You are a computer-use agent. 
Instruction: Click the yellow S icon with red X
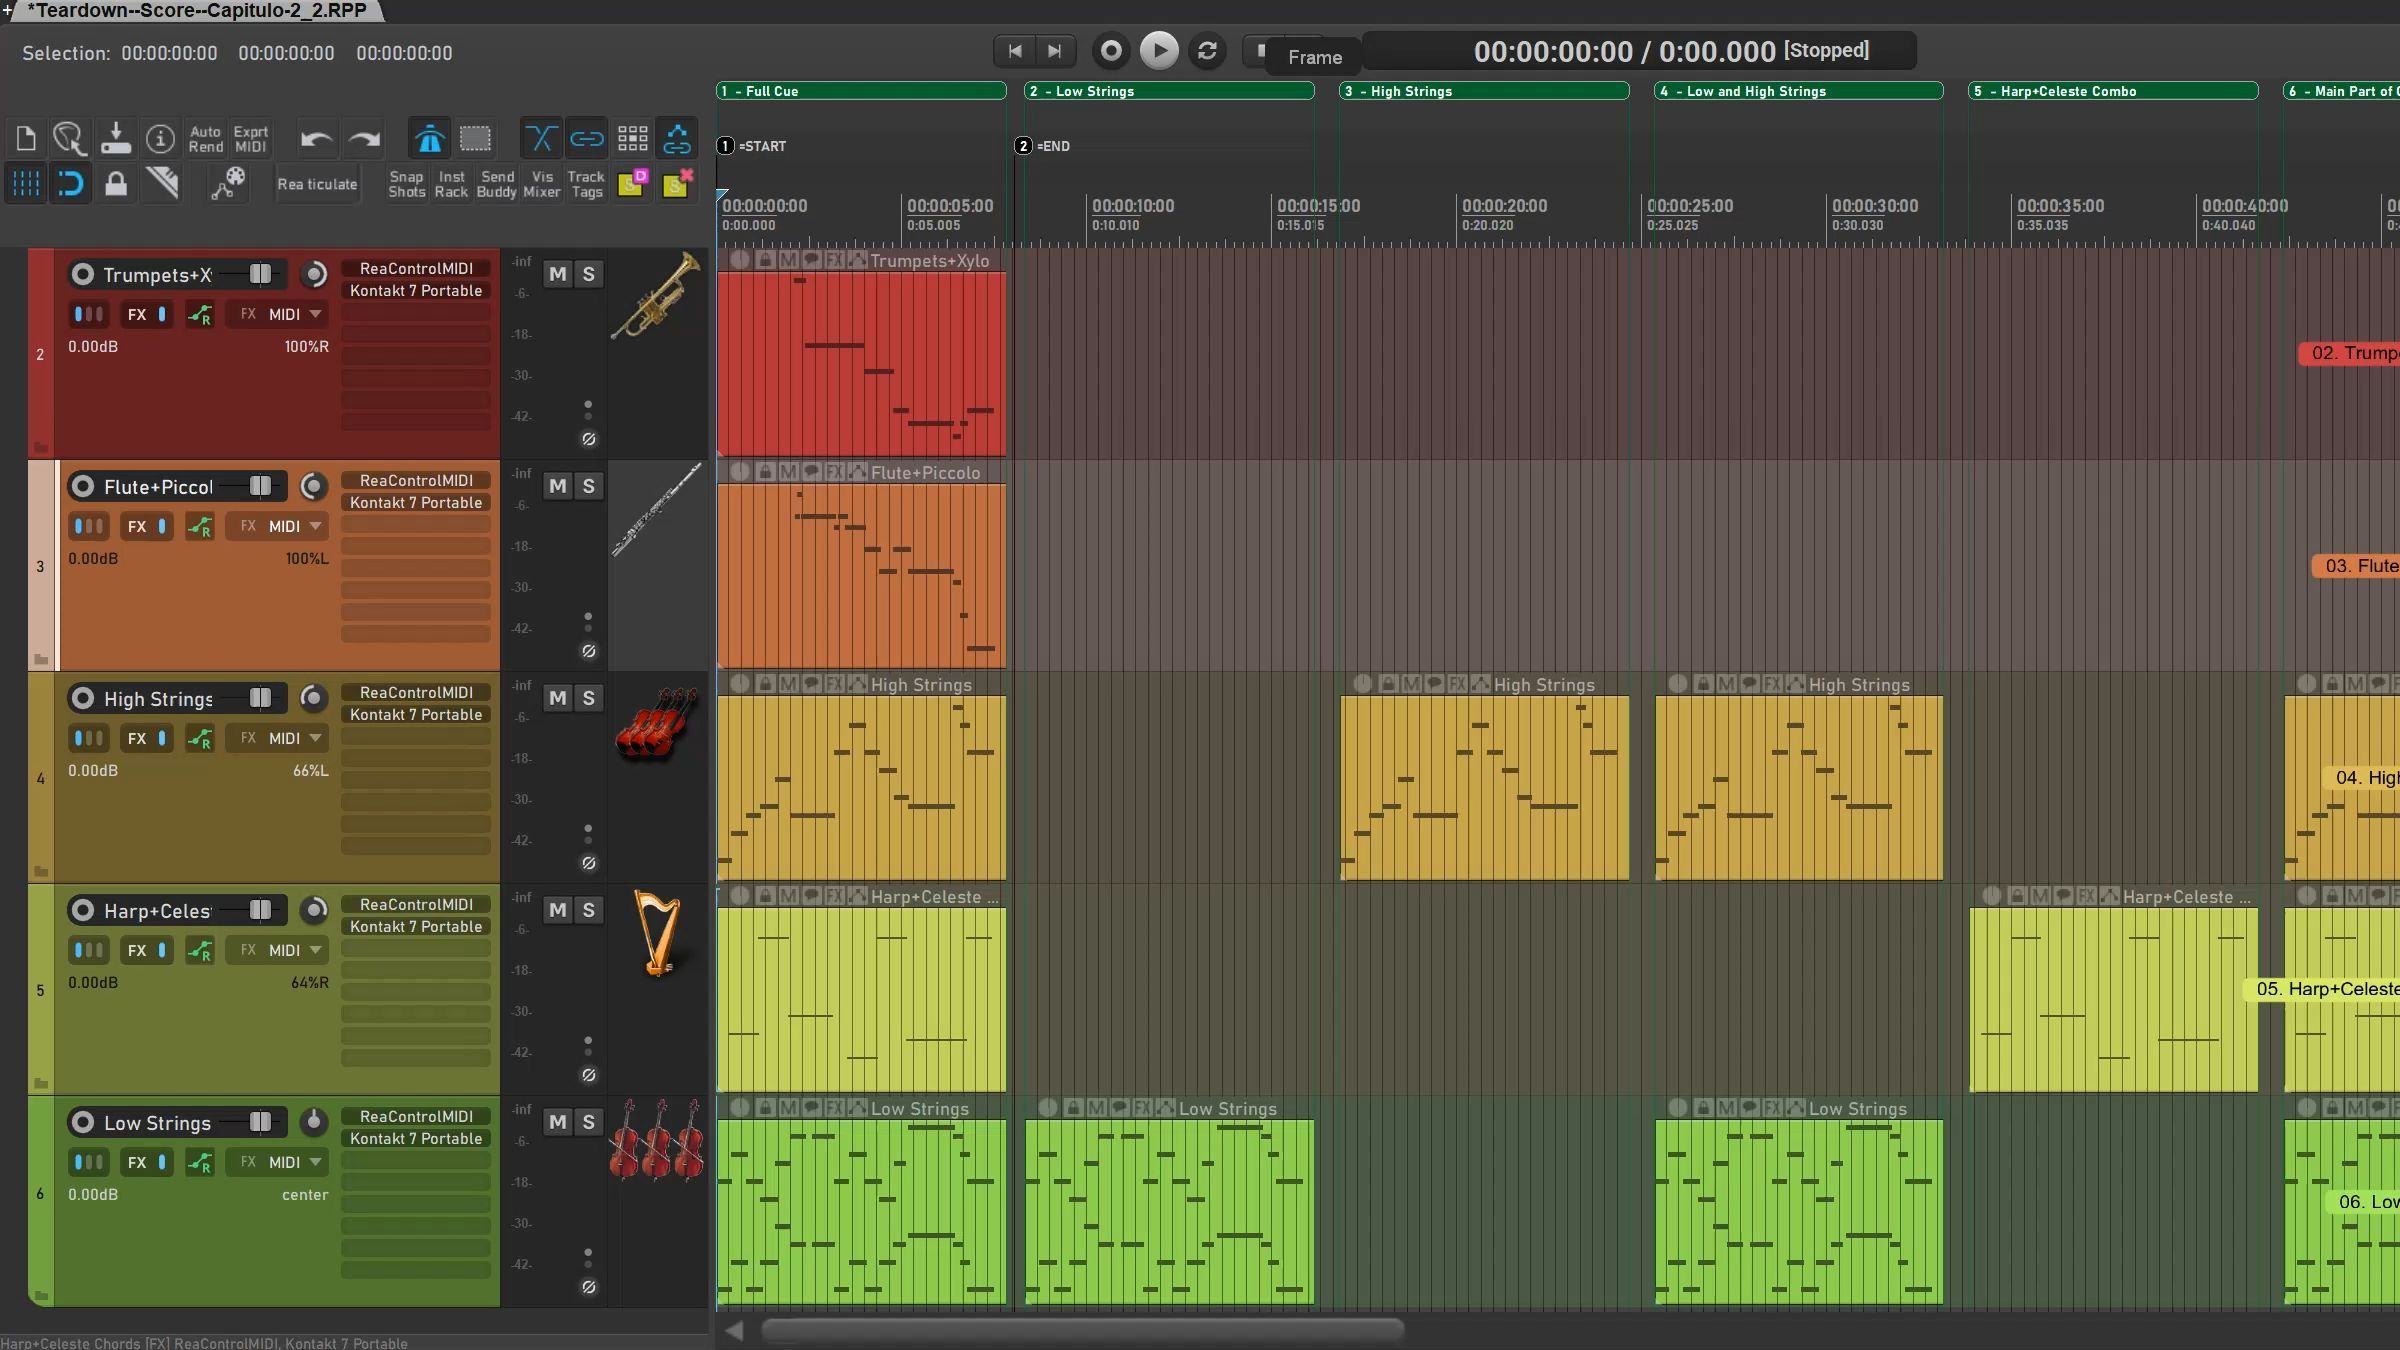tap(677, 184)
